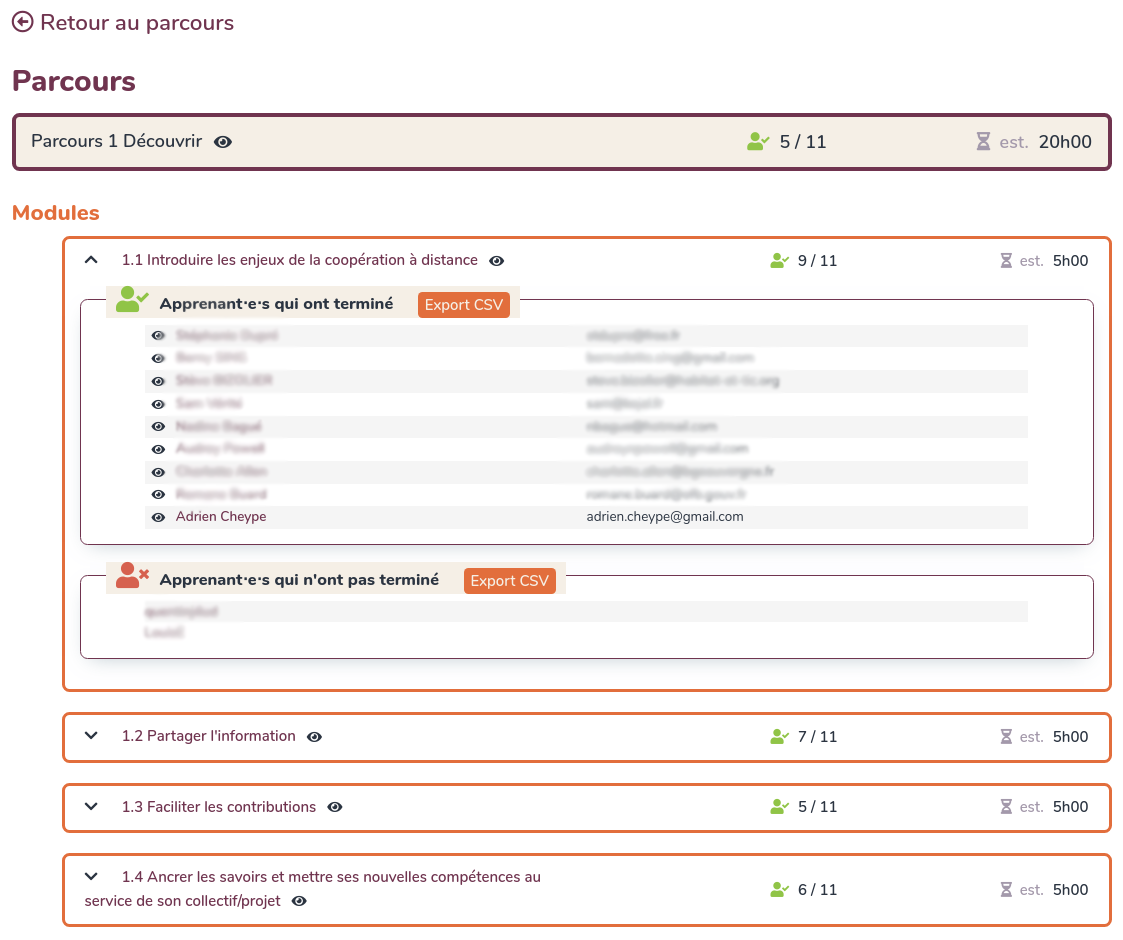Open the 1.3 Faciliter les contributions module title
The height and width of the screenshot is (940, 1123).
(x=218, y=807)
